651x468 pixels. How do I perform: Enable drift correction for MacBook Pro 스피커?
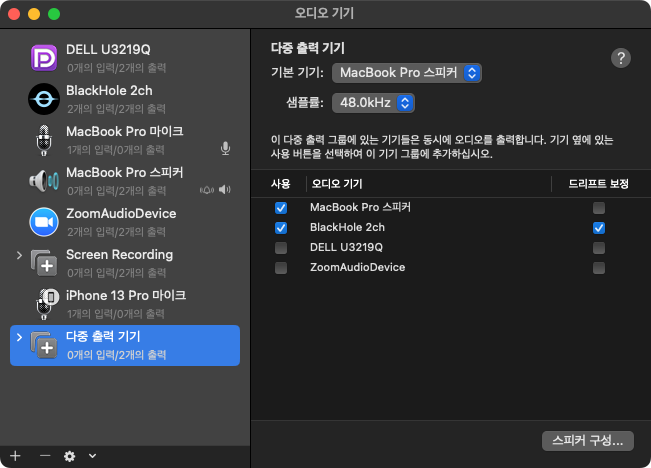pos(599,208)
